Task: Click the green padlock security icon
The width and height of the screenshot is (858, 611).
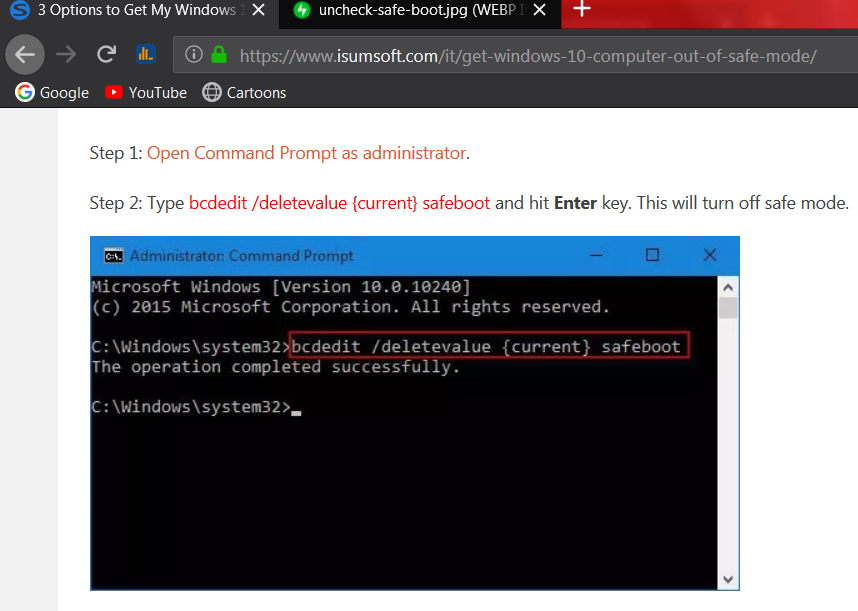Action: pos(219,54)
